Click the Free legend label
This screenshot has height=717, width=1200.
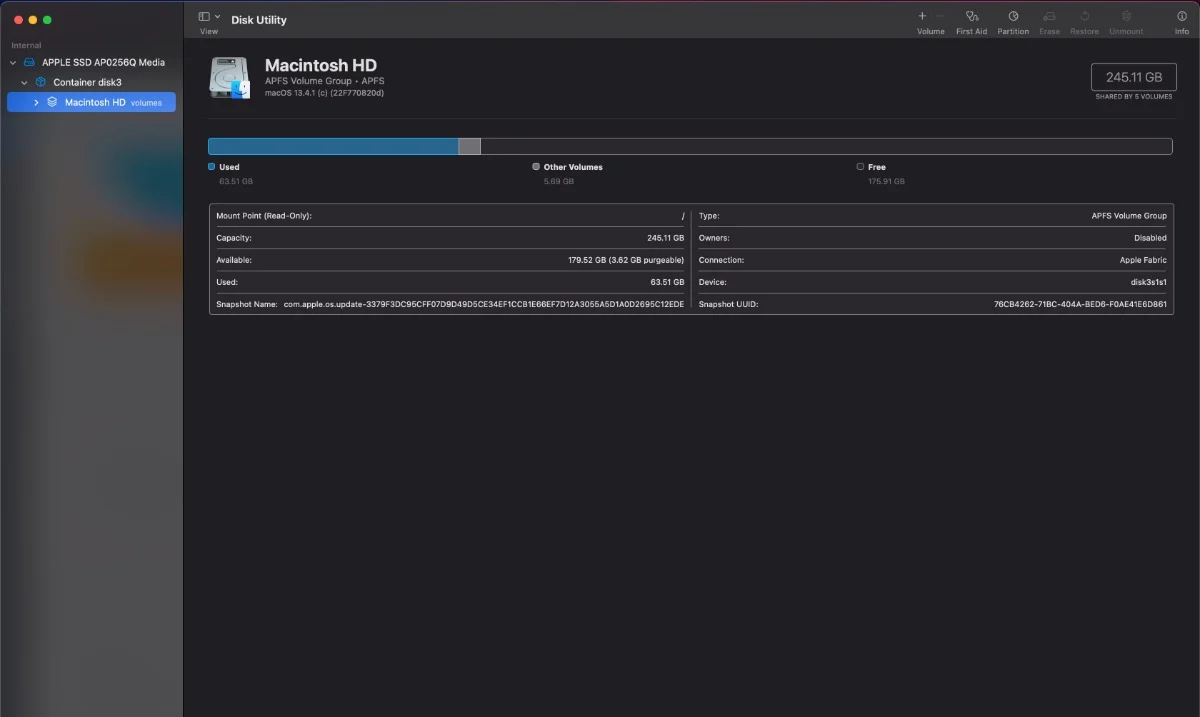pos(877,167)
